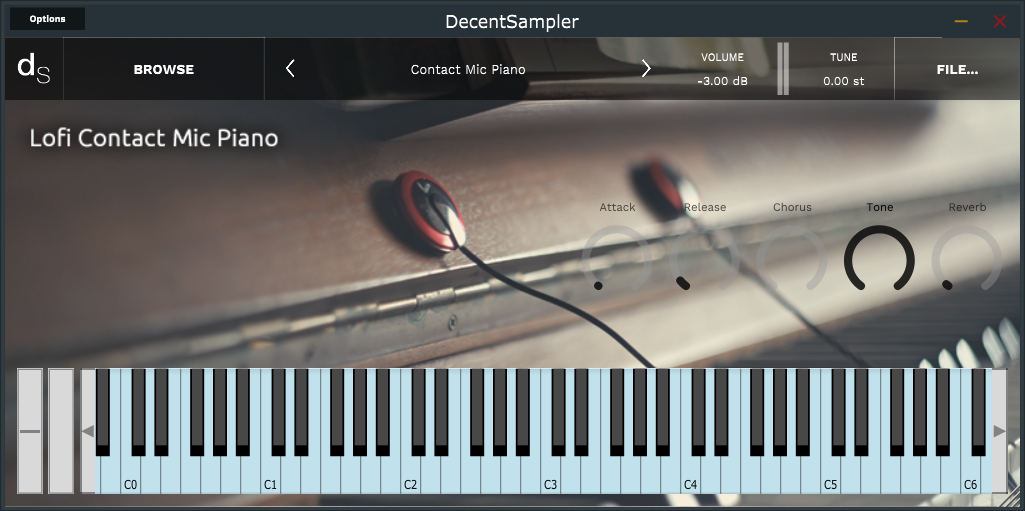1025x511 pixels.
Task: Play the C3 key
Action: coord(550,475)
